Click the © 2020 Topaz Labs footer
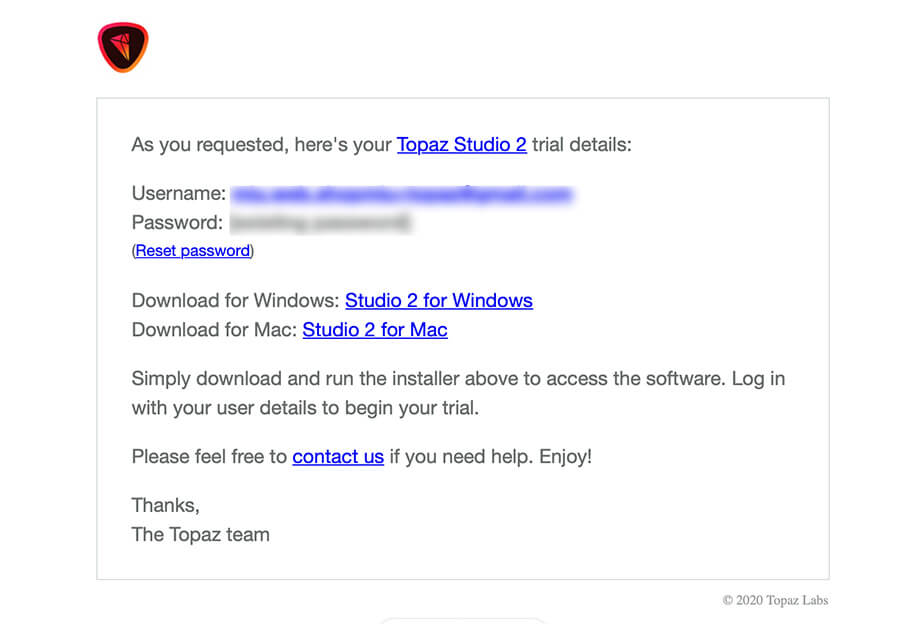The image size is (920, 624). [x=775, y=600]
